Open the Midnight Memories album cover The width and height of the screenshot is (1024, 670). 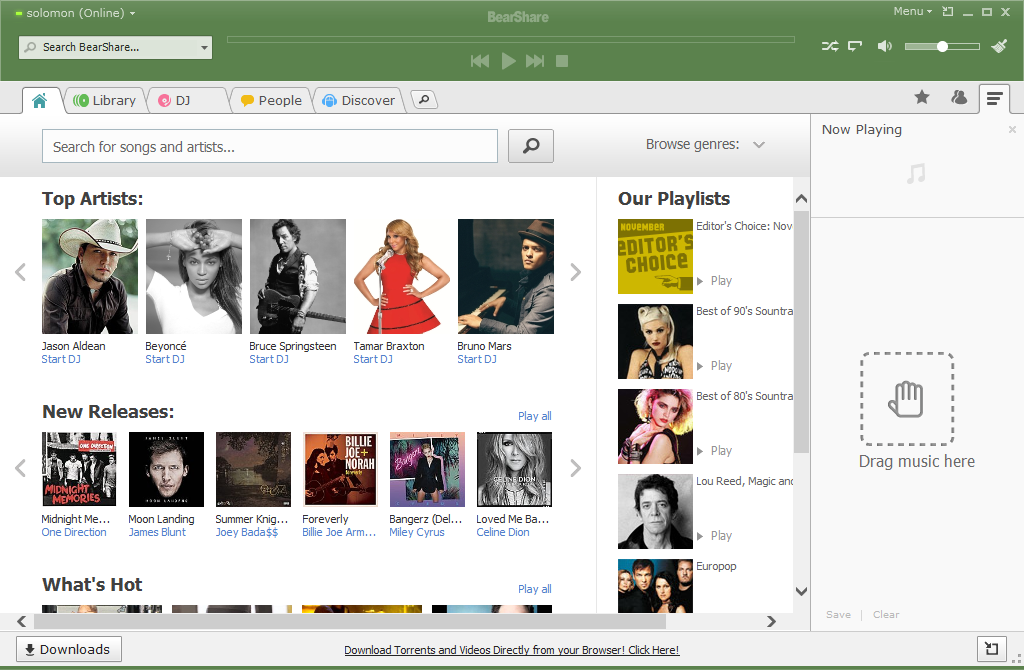coord(79,469)
